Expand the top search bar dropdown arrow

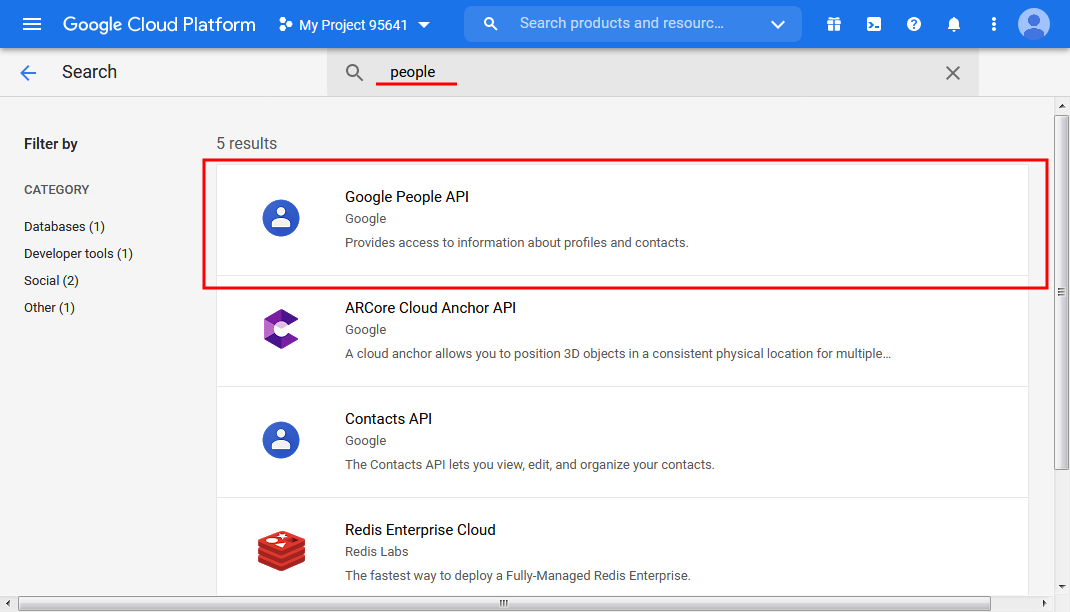click(x=777, y=25)
